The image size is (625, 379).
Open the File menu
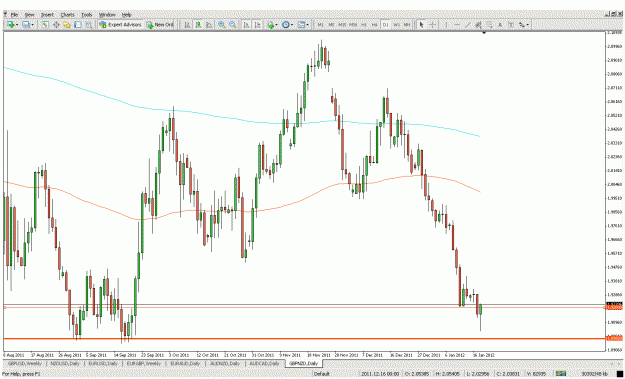[14, 15]
